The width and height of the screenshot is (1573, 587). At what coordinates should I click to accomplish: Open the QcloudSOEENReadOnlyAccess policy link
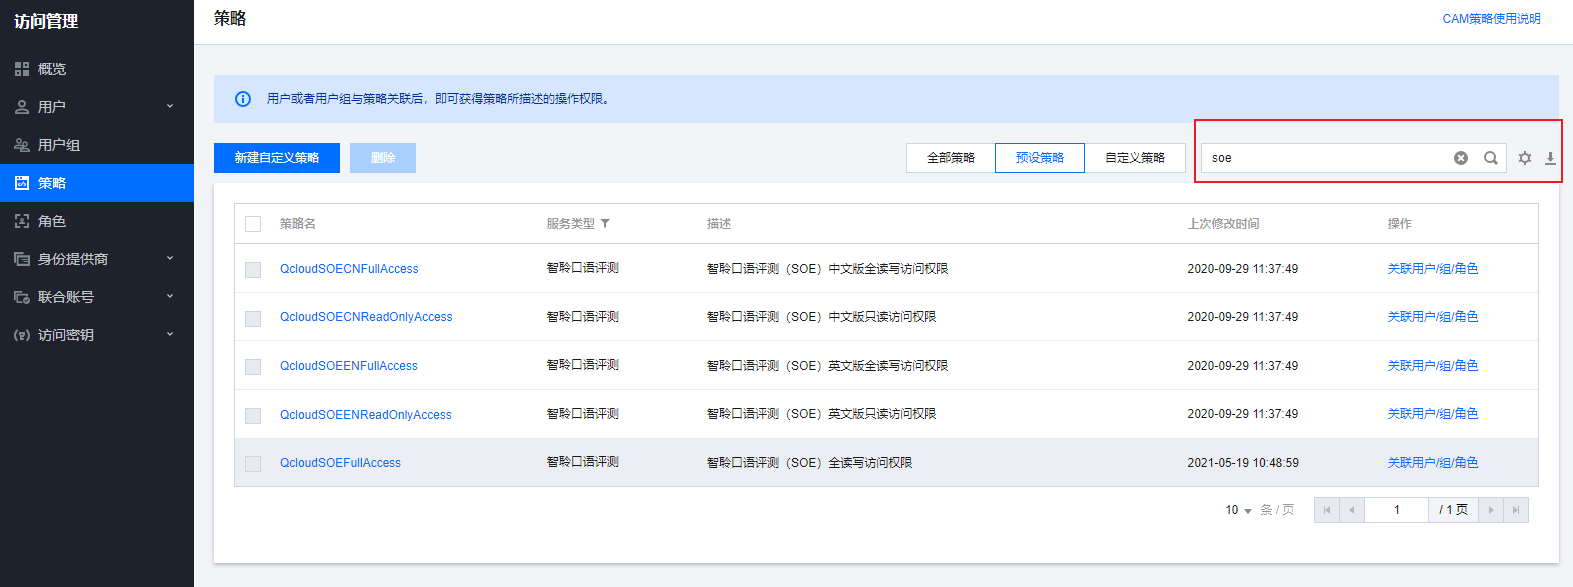366,415
